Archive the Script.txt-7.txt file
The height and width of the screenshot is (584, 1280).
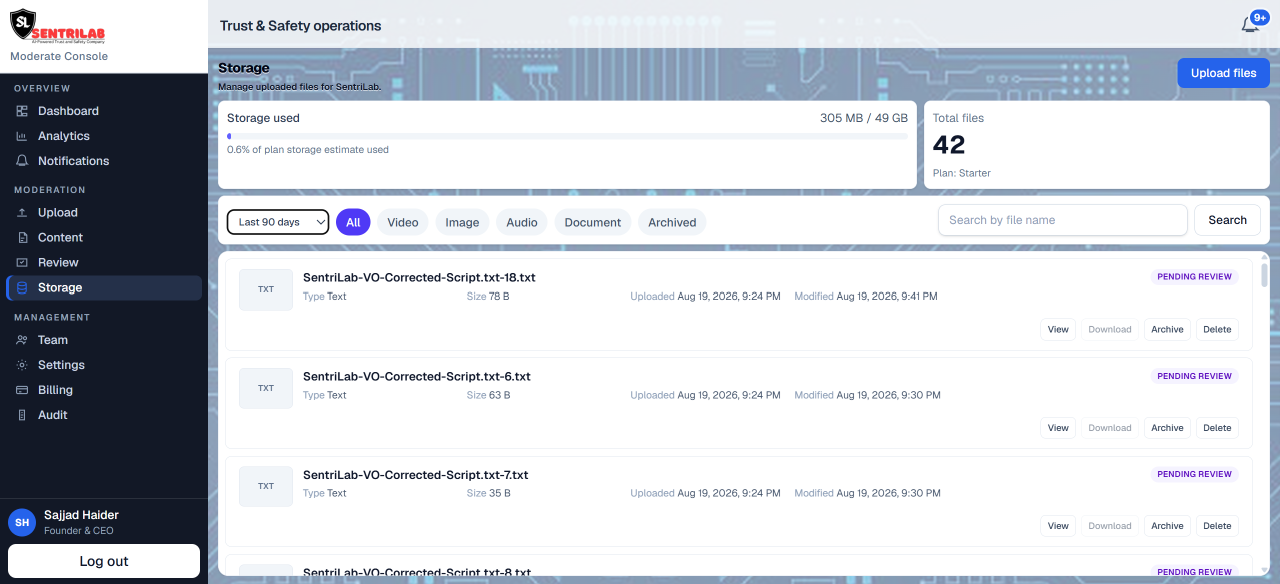point(1167,526)
